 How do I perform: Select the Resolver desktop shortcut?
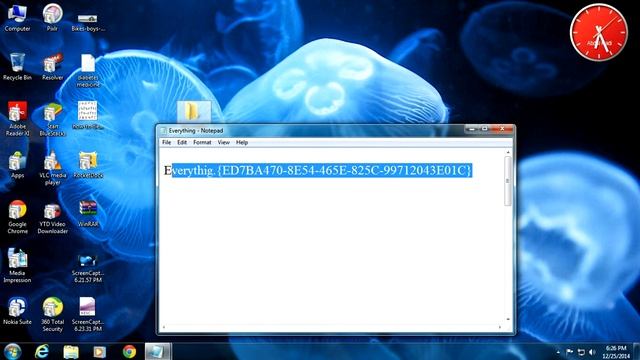tap(52, 67)
